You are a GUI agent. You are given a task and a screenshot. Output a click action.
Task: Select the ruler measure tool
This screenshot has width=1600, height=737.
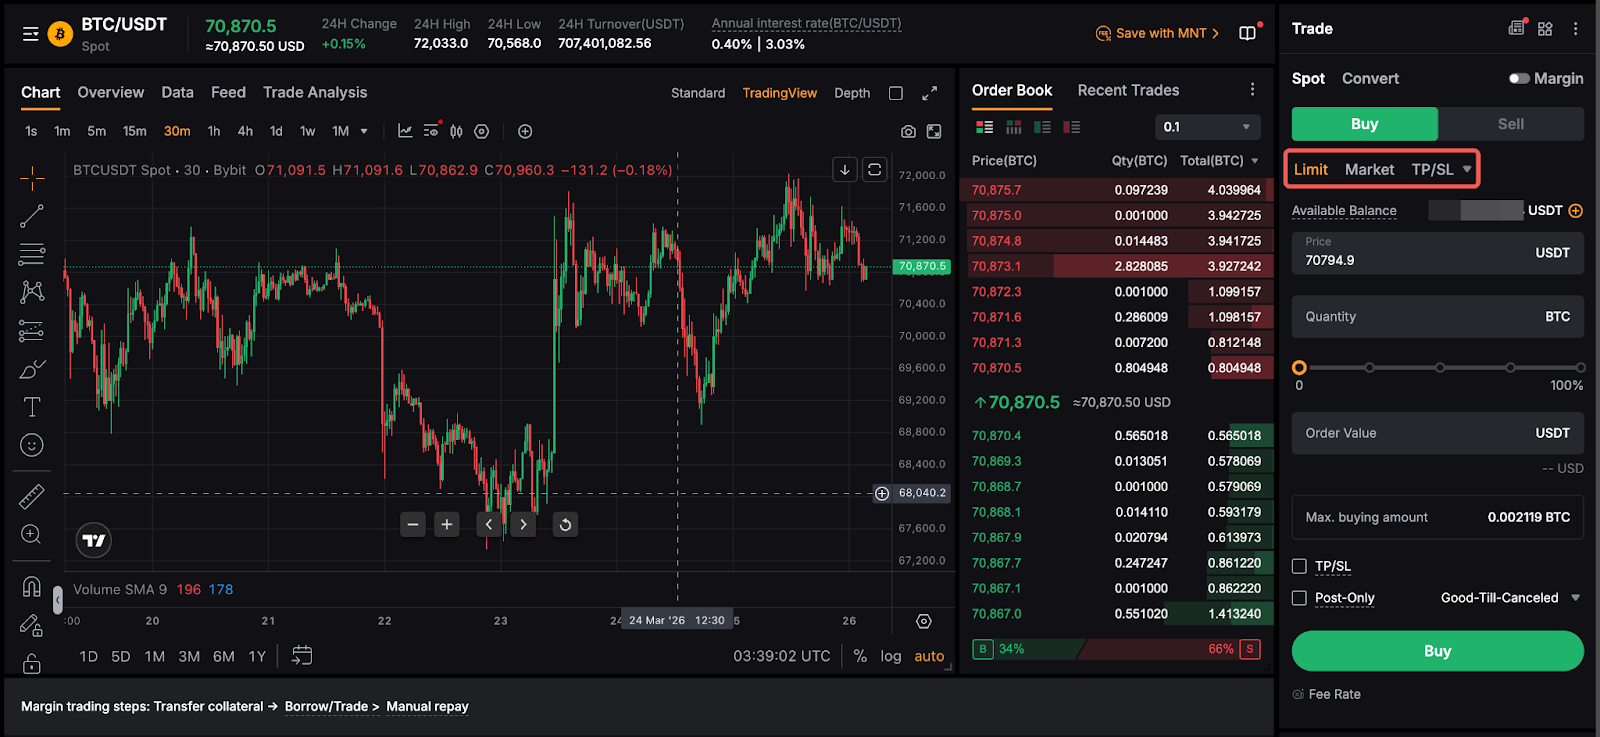[x=32, y=496]
